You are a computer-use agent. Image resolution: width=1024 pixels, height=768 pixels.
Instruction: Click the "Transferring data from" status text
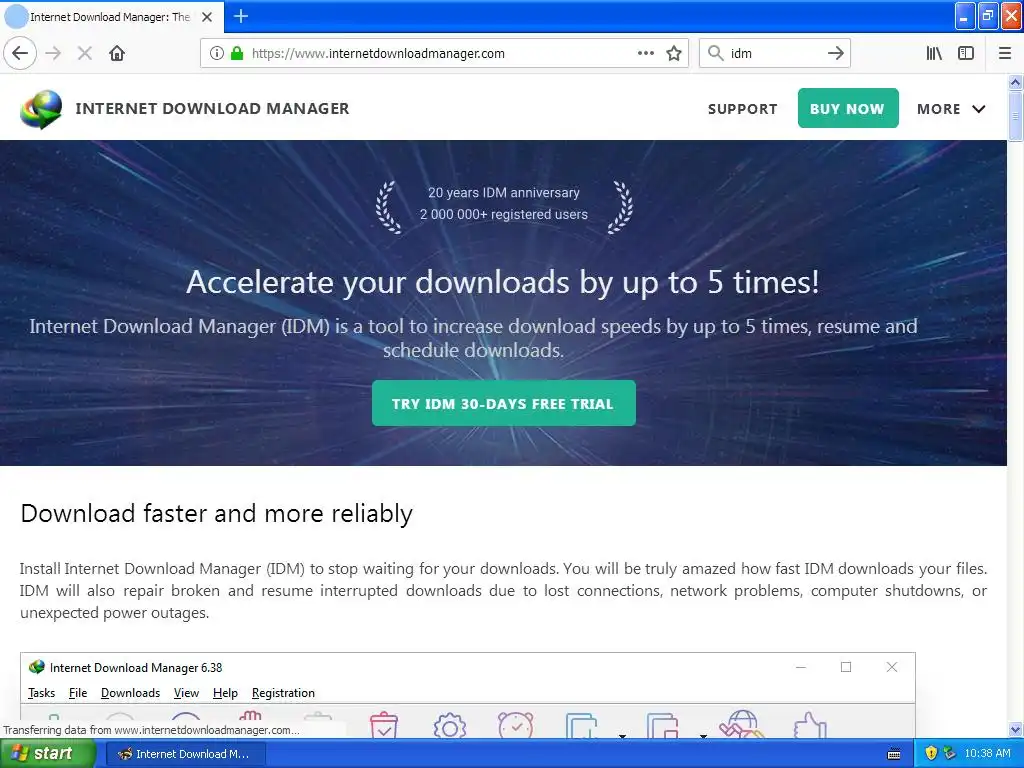[152, 730]
